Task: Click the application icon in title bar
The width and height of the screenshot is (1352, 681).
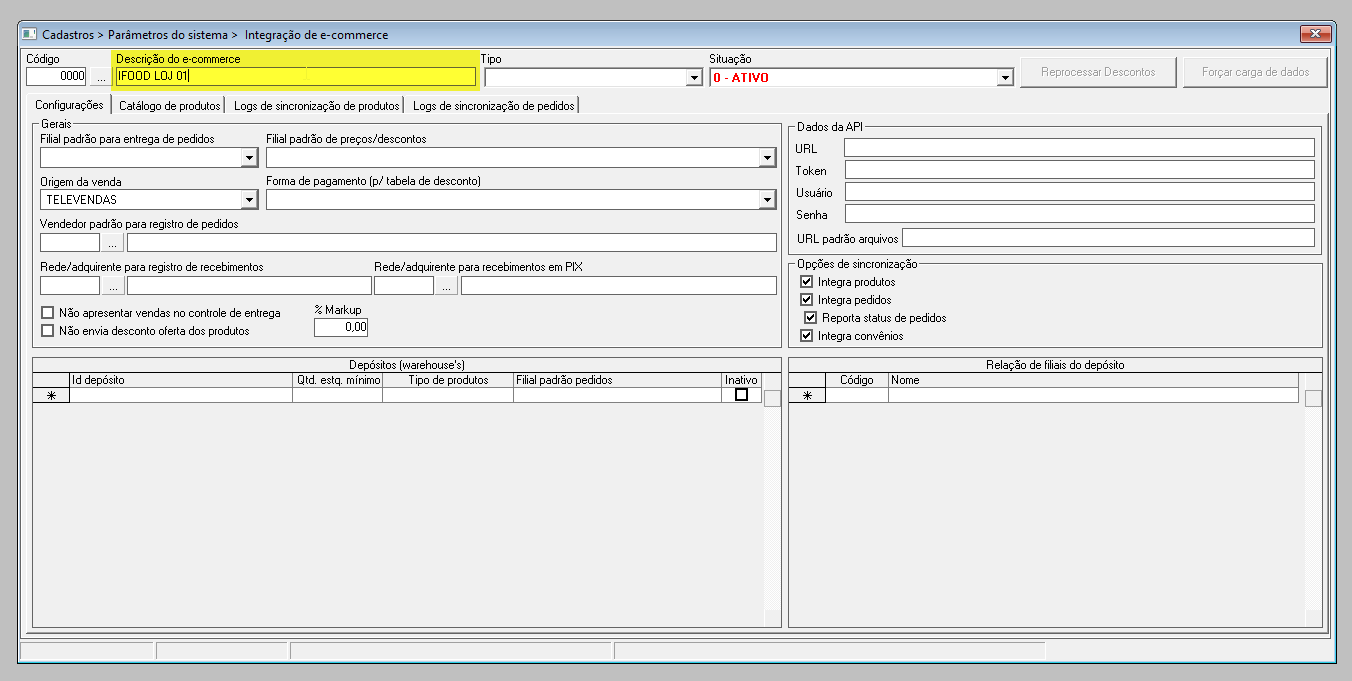Action: (x=30, y=34)
